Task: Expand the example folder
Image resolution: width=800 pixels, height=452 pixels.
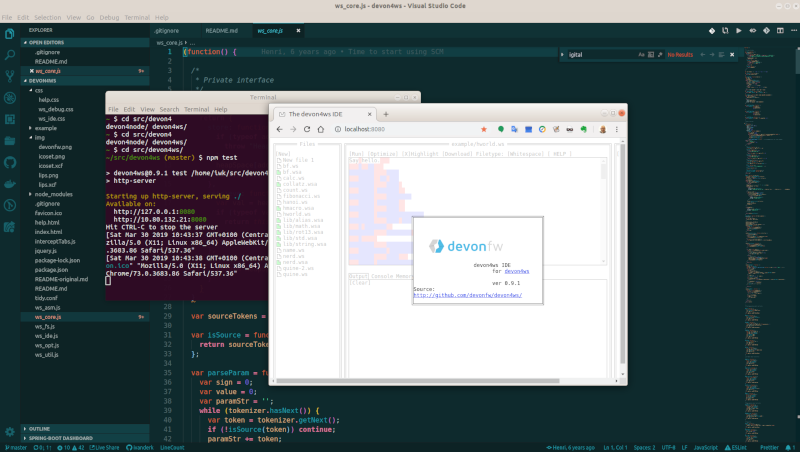Action: click(x=45, y=128)
